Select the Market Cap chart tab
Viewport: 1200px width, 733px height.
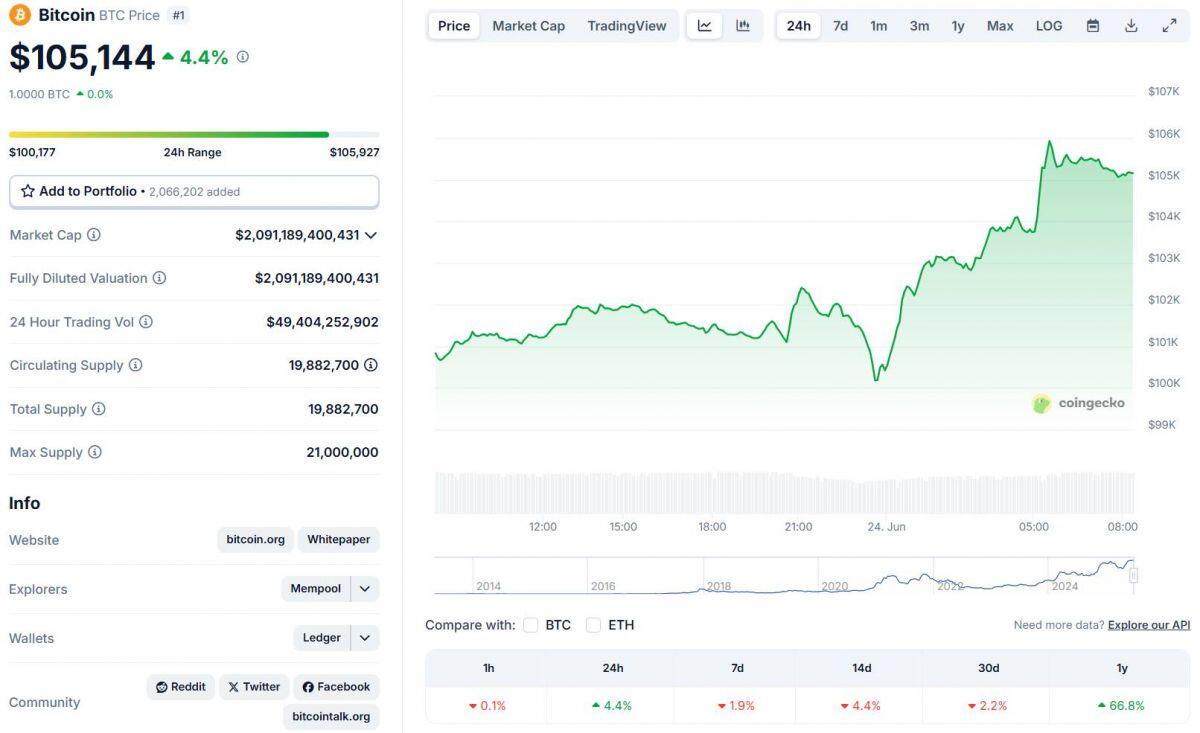(x=528, y=26)
